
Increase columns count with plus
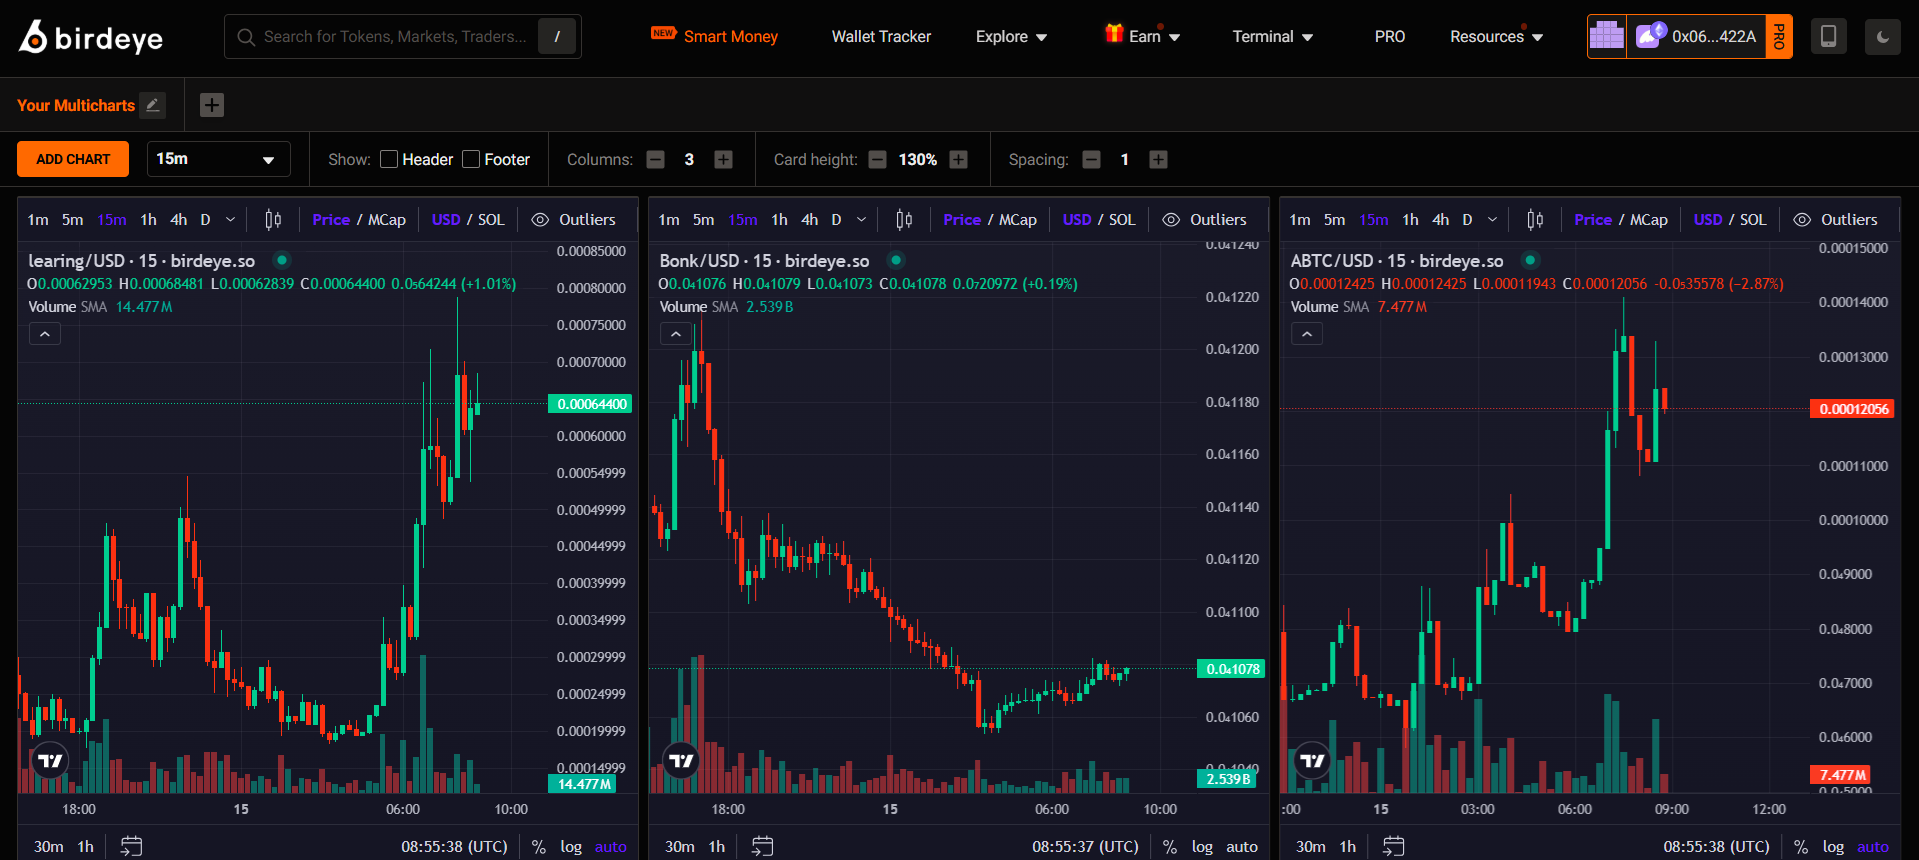point(724,160)
